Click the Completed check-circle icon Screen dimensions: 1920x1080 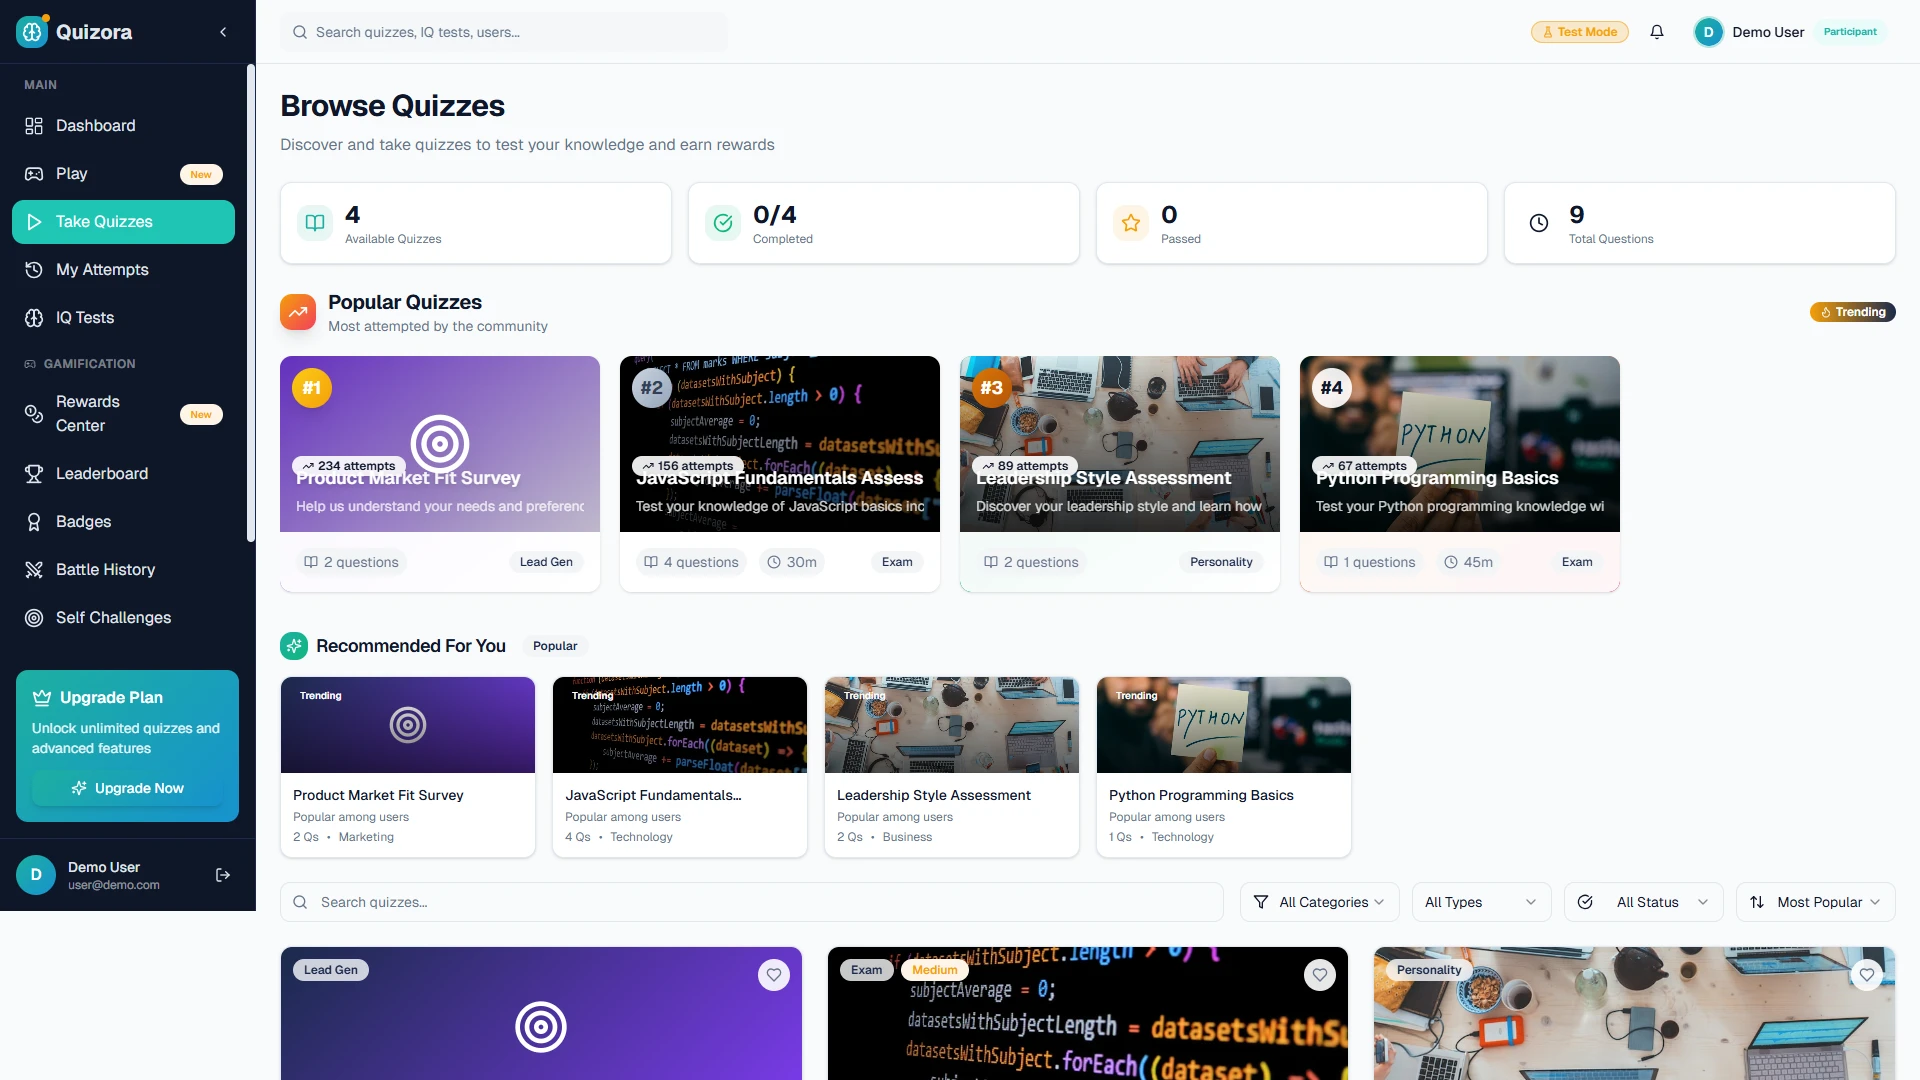coord(723,223)
